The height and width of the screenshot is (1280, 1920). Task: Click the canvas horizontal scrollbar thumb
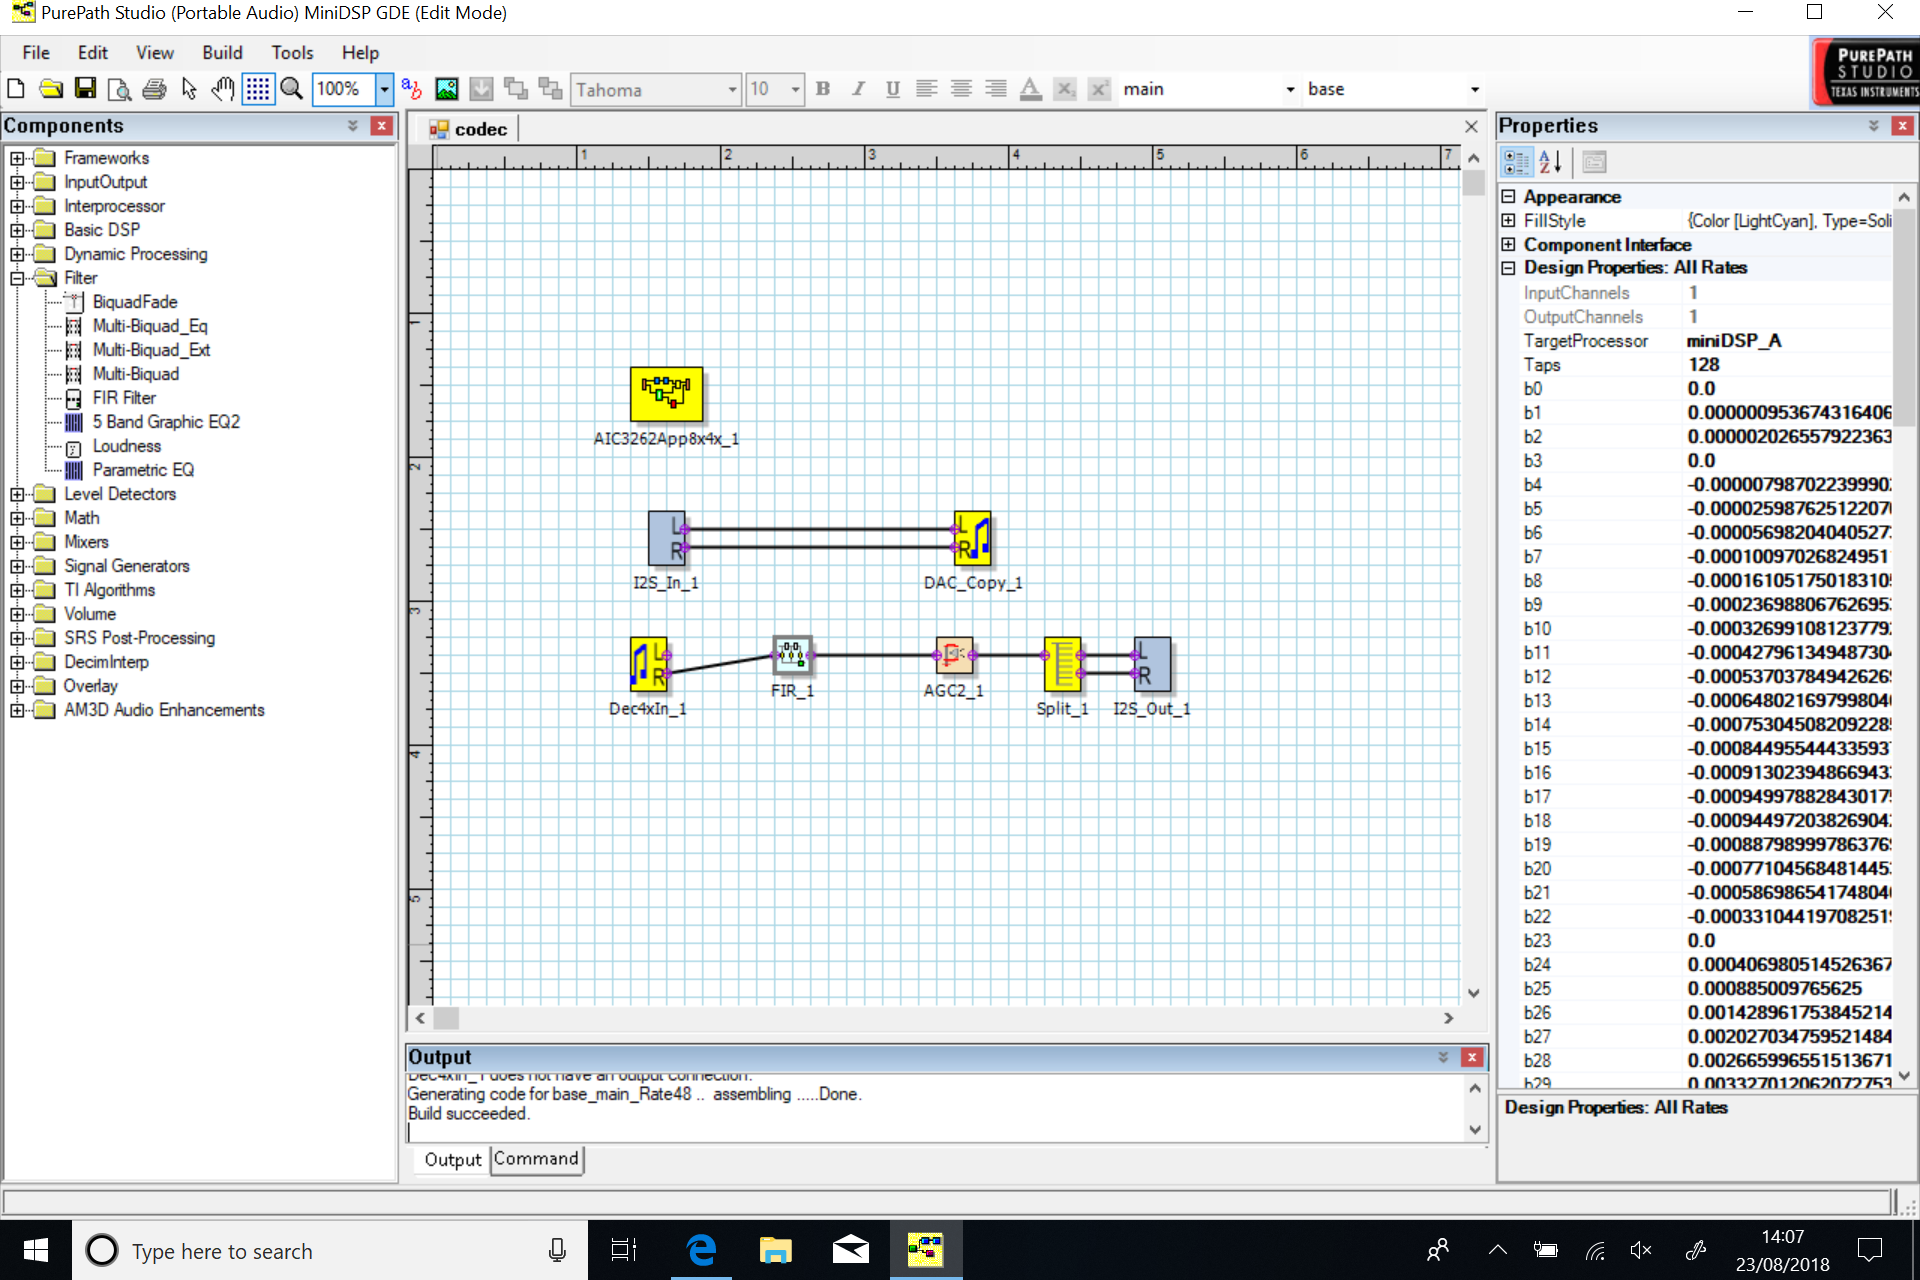tap(446, 1018)
